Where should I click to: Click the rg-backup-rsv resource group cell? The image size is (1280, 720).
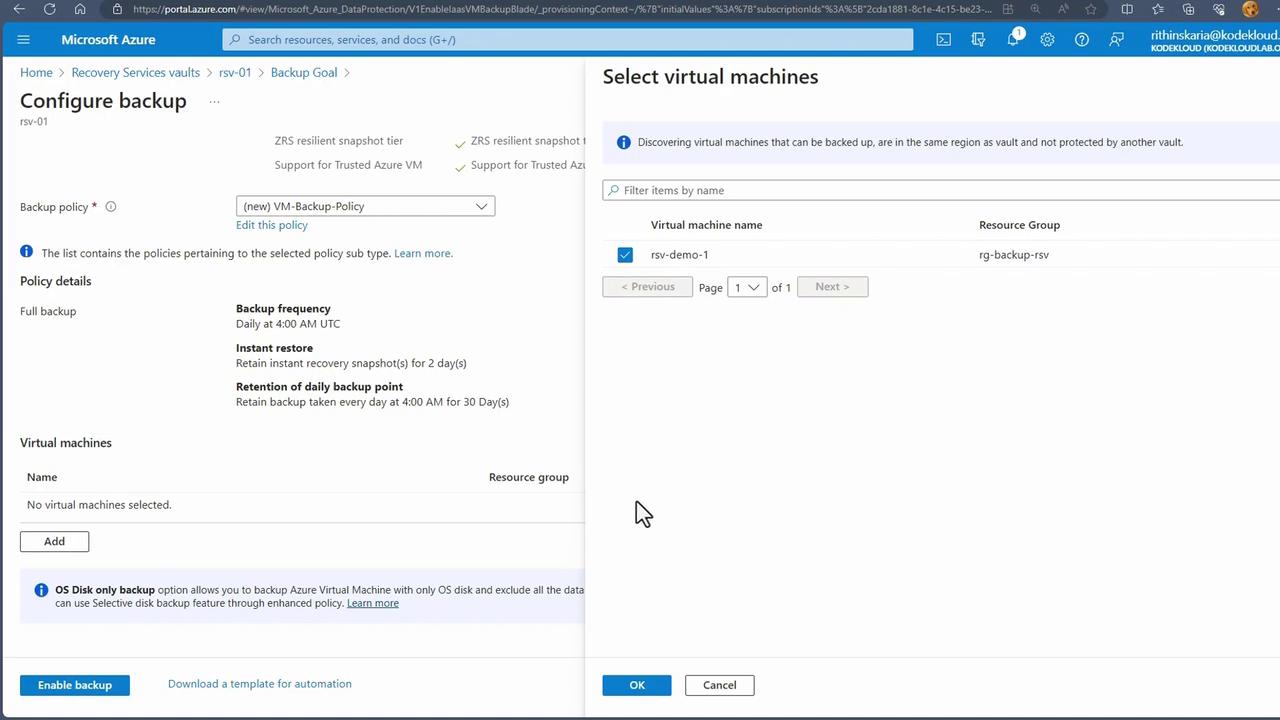tap(1014, 255)
